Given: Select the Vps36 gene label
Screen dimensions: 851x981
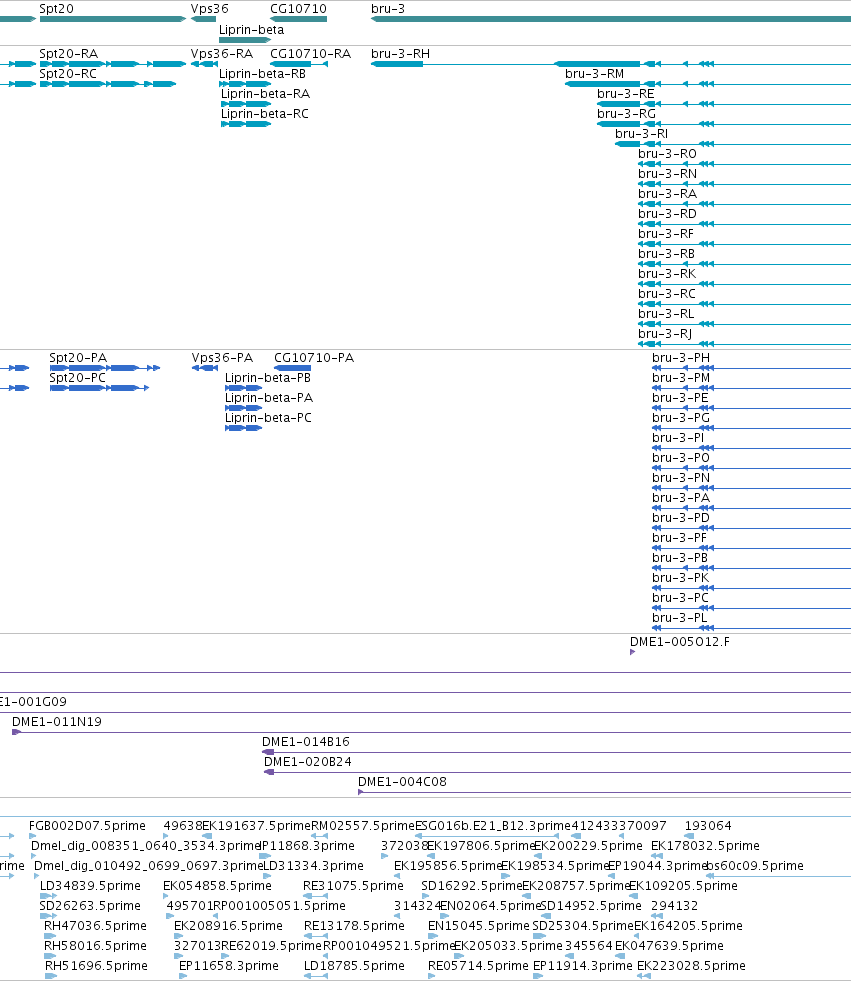Looking at the screenshot, I should point(210,9).
